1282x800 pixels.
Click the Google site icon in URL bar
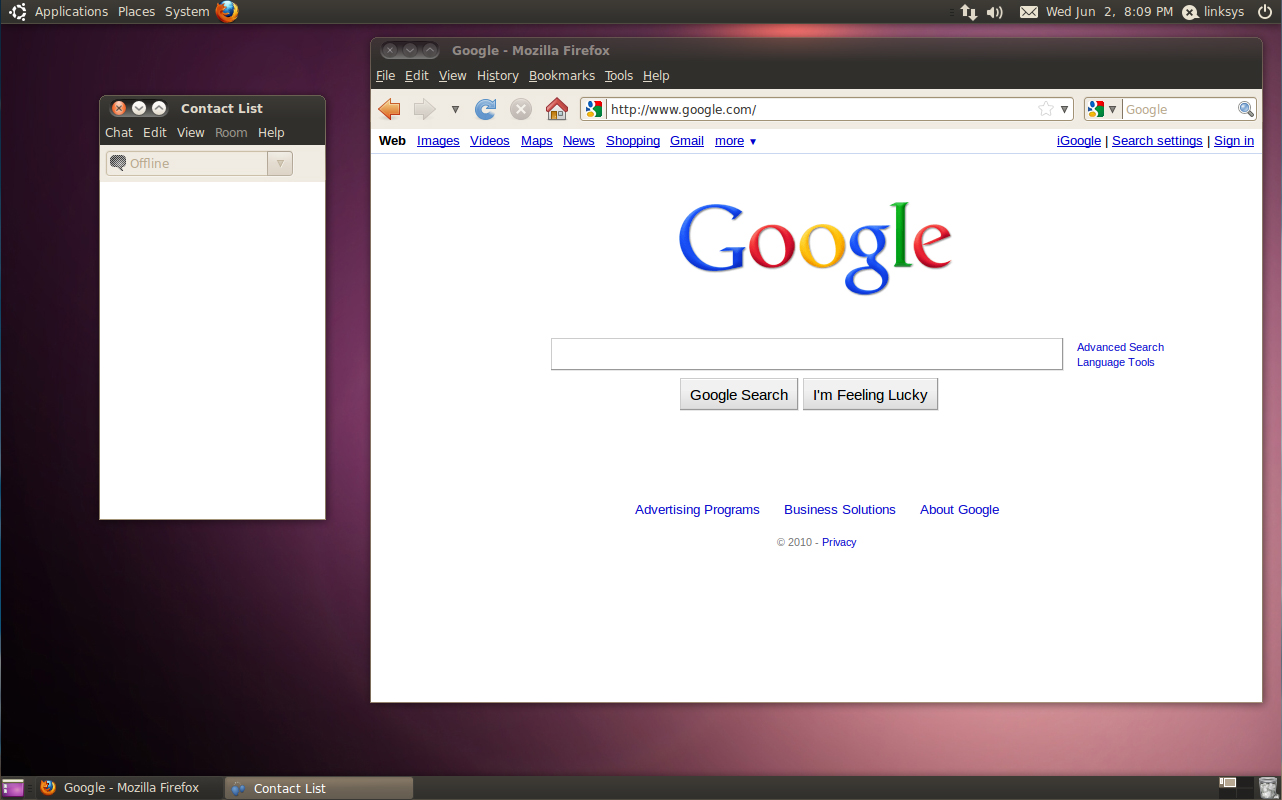click(594, 109)
